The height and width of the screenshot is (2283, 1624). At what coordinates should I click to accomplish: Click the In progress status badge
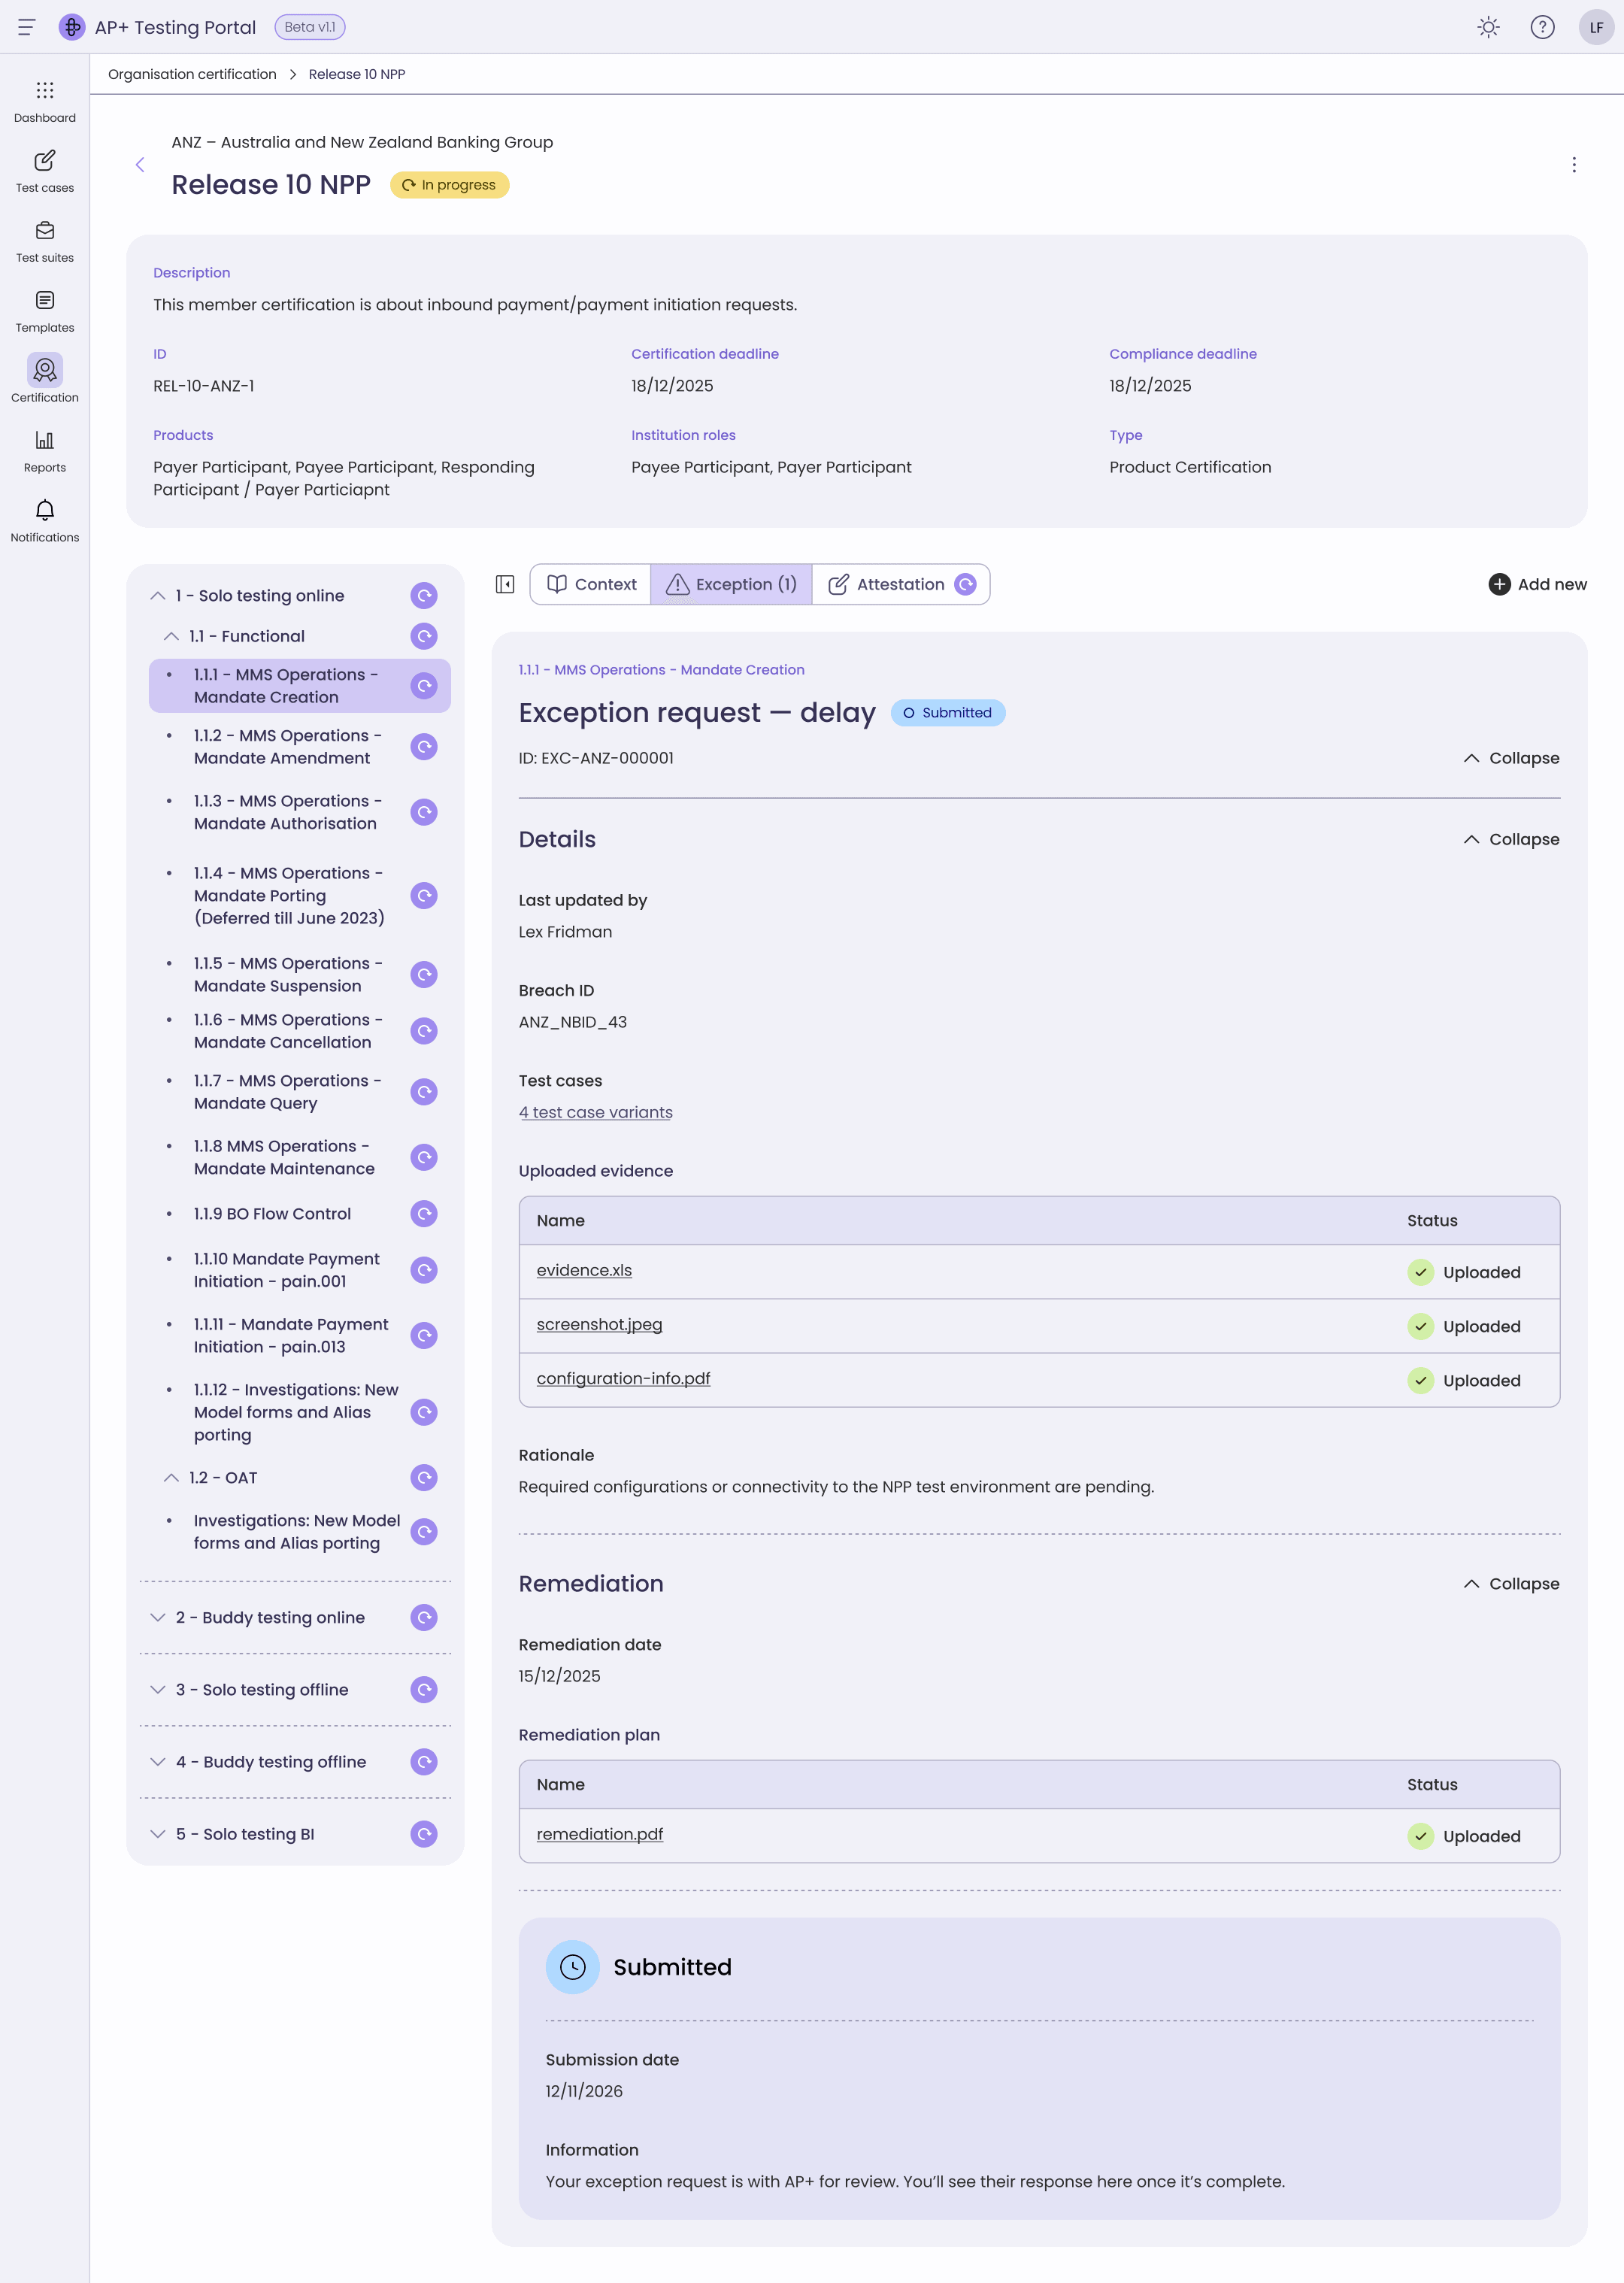coord(449,185)
